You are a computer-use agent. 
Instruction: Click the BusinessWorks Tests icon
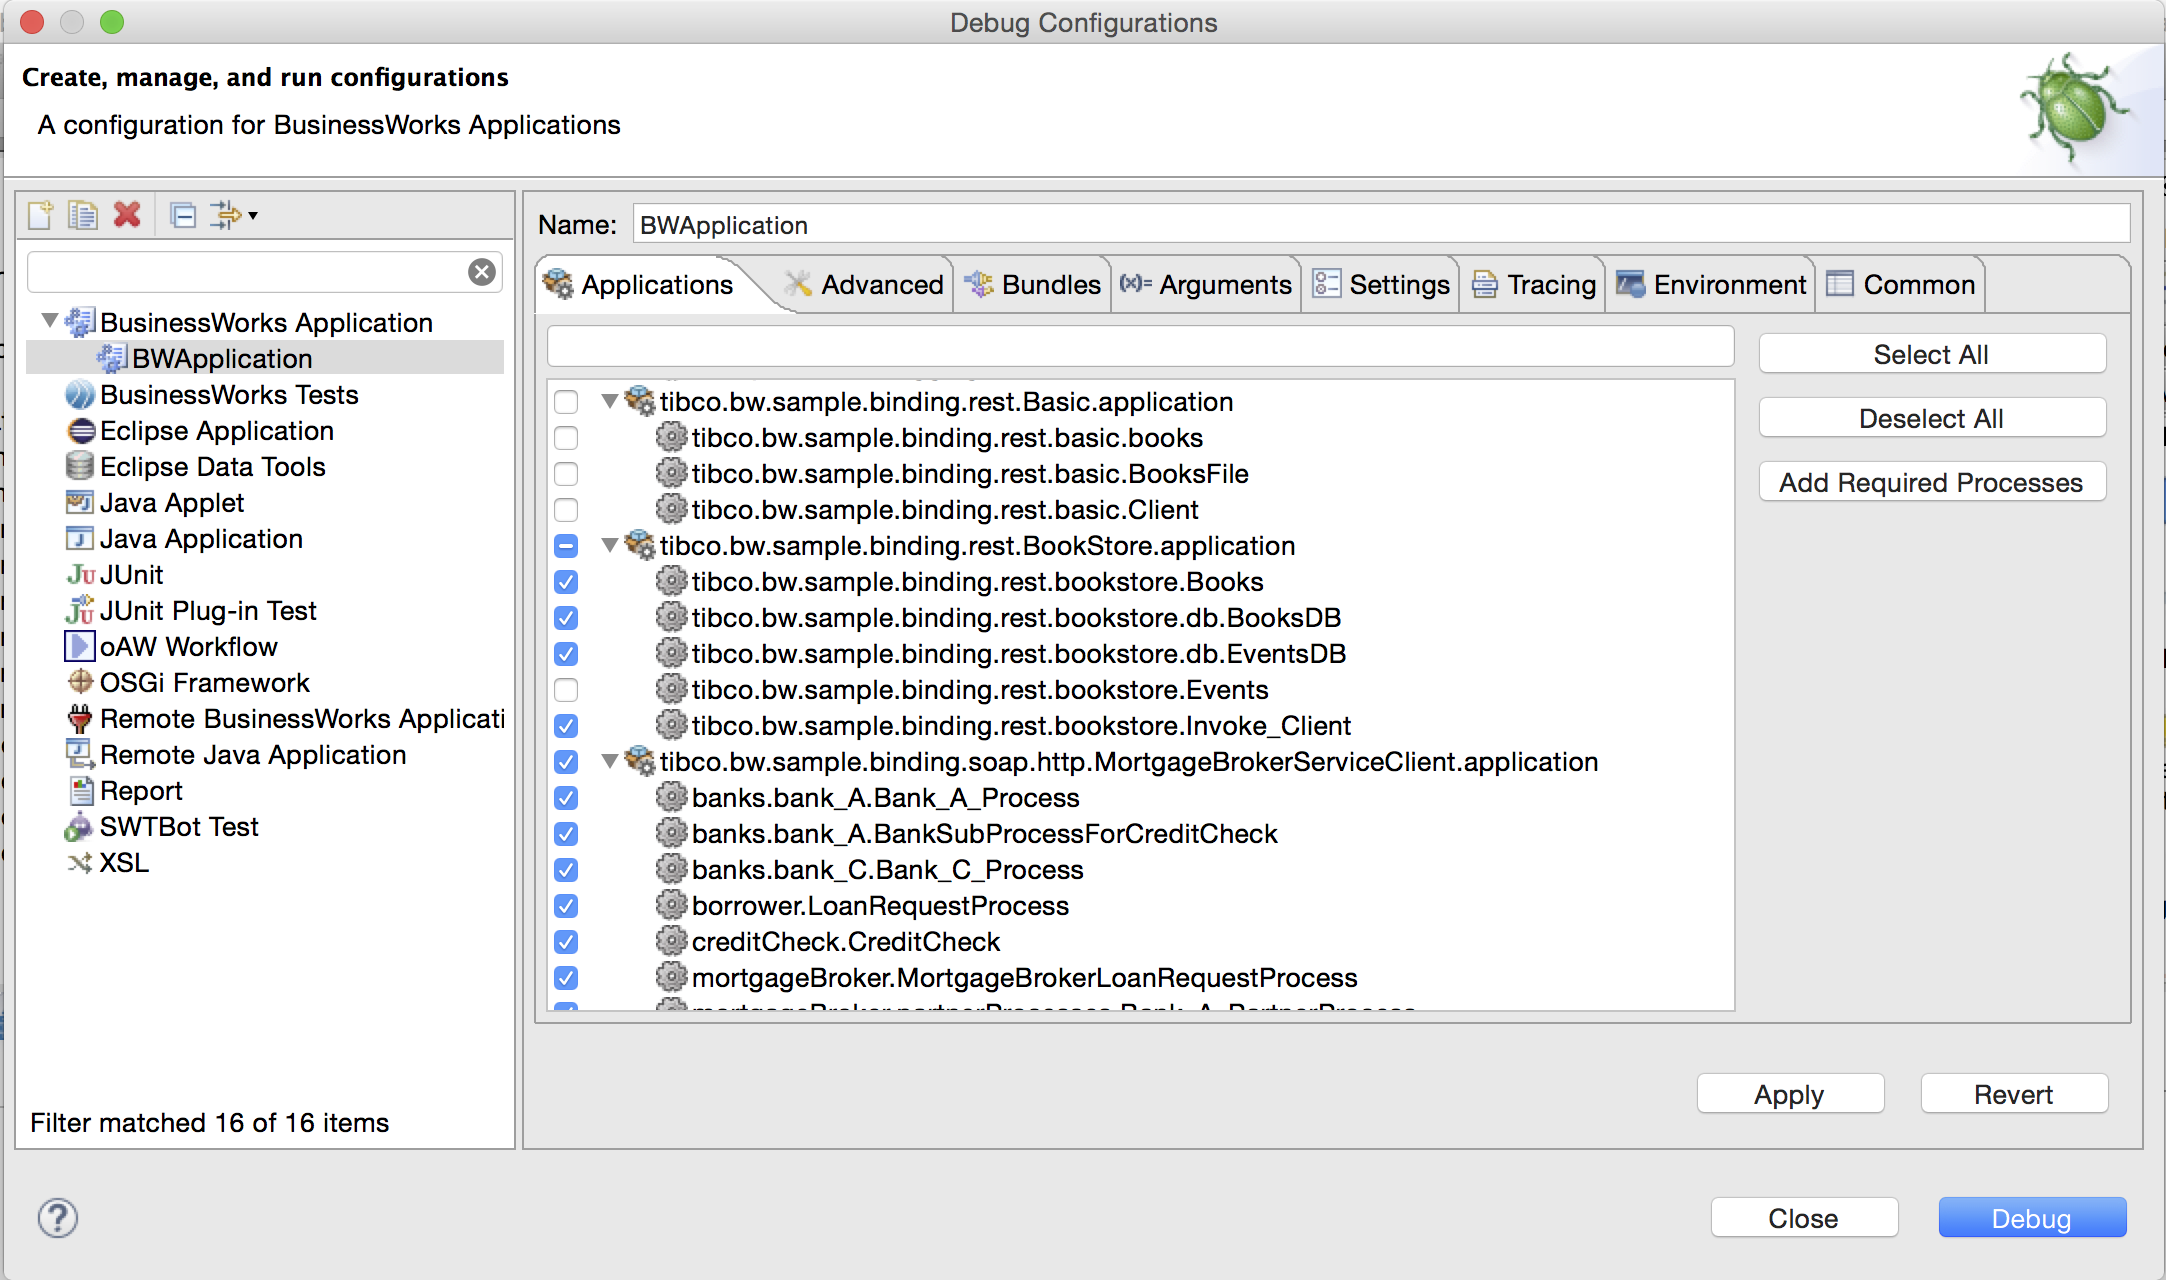click(80, 395)
